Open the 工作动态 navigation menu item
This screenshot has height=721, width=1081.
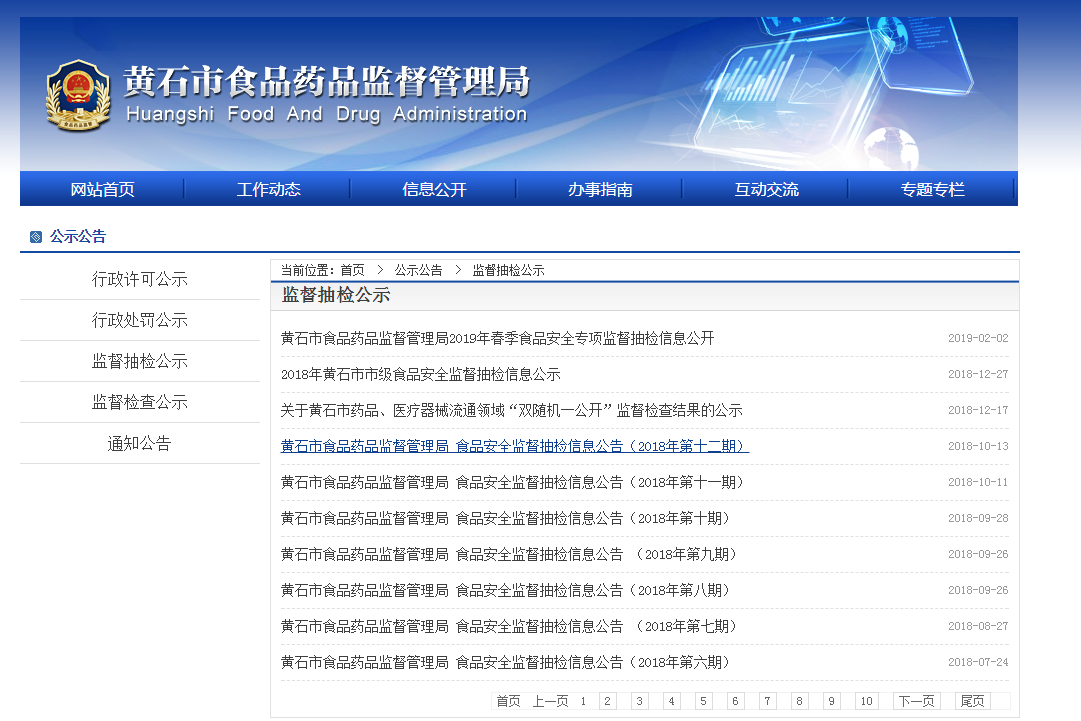click(268, 189)
